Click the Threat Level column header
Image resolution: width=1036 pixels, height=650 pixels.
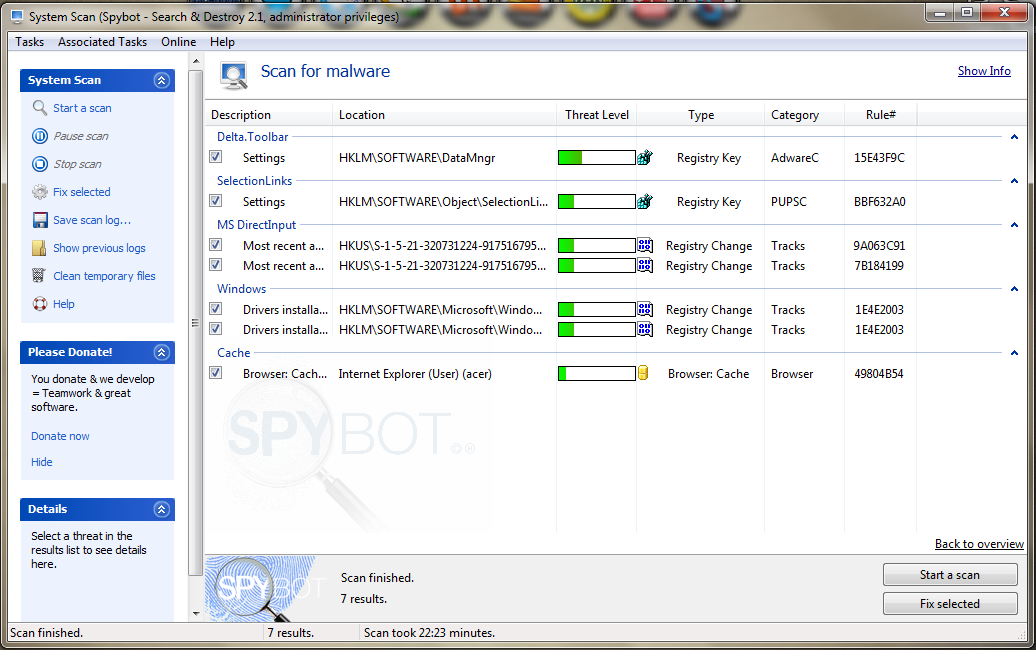point(597,115)
